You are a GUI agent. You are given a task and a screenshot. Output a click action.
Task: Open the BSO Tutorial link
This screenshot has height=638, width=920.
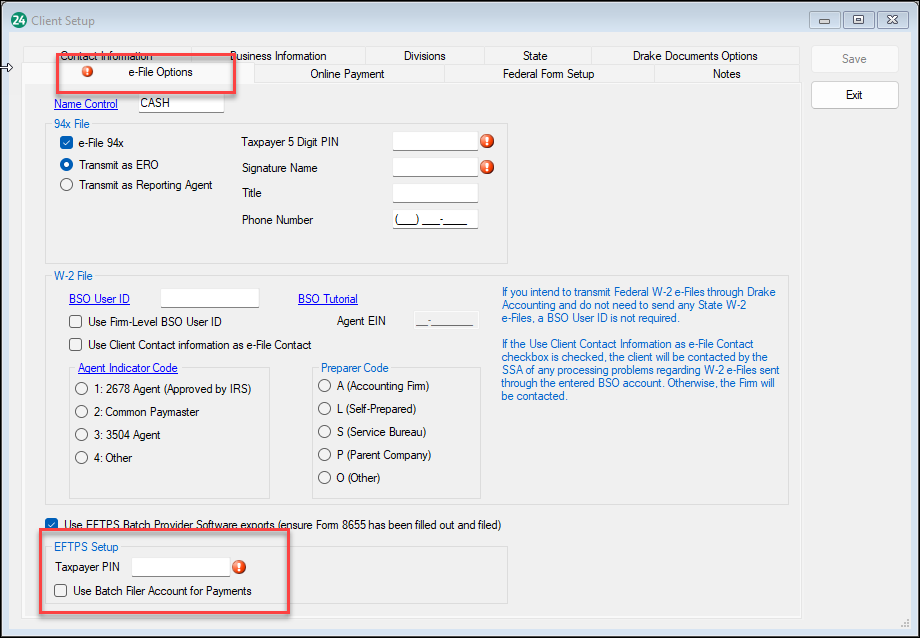click(327, 298)
